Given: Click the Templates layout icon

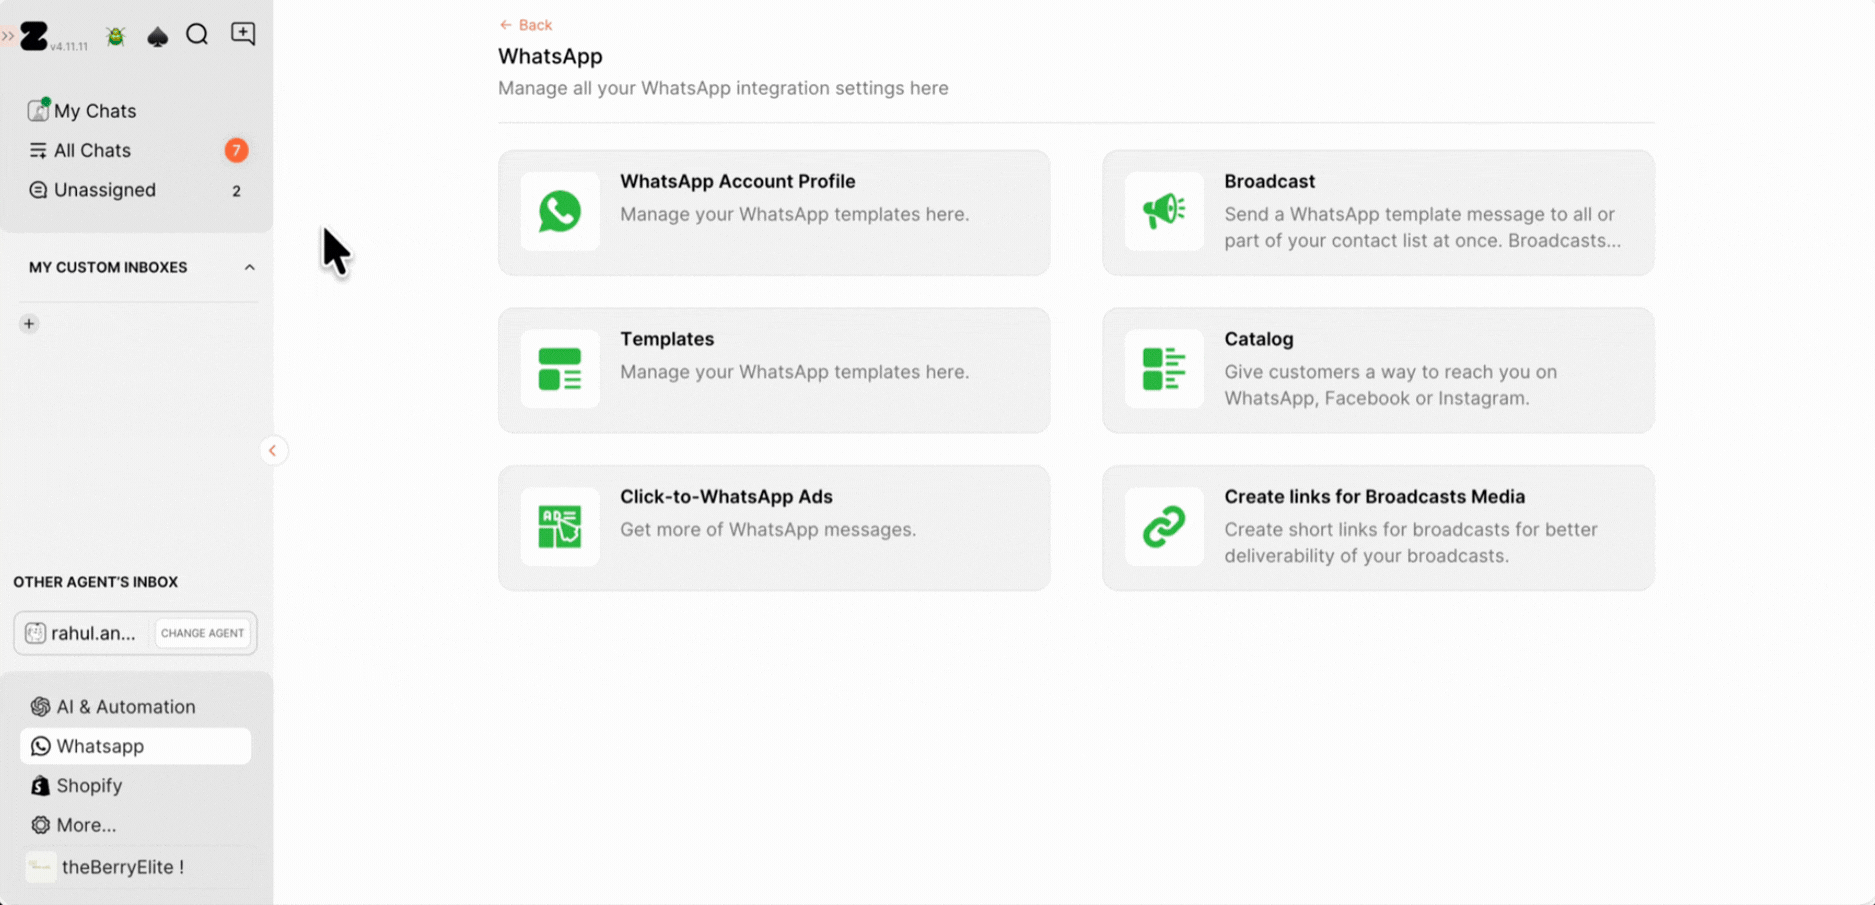Looking at the screenshot, I should [560, 369].
